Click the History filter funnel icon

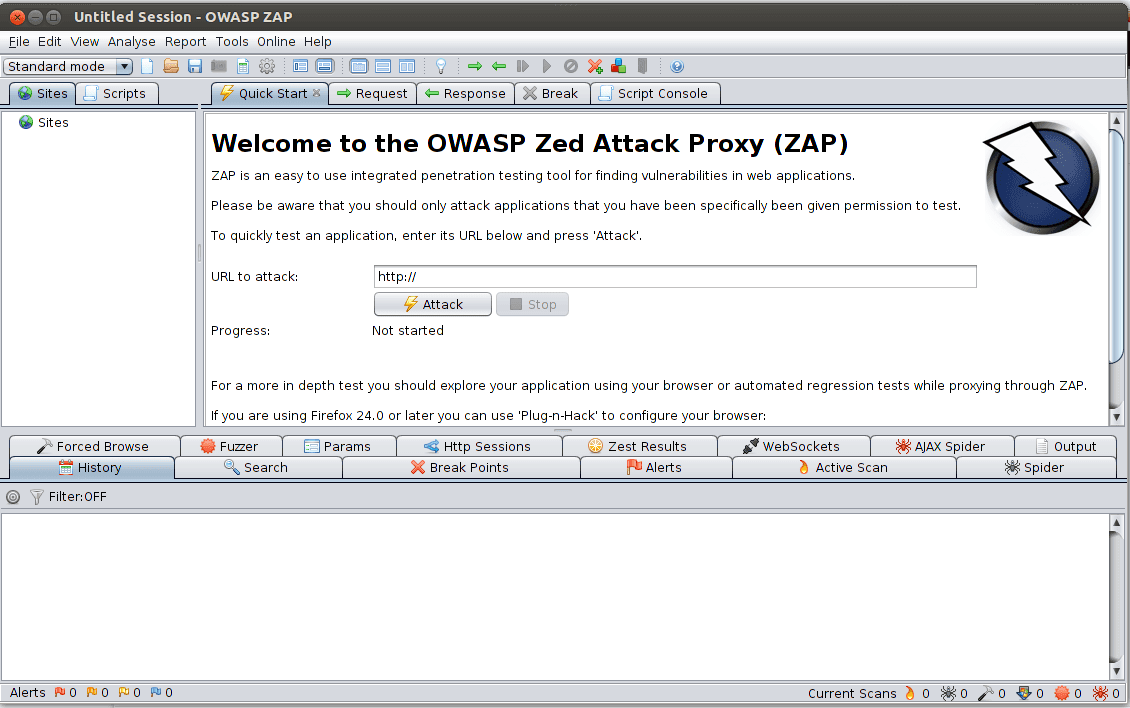click(37, 497)
